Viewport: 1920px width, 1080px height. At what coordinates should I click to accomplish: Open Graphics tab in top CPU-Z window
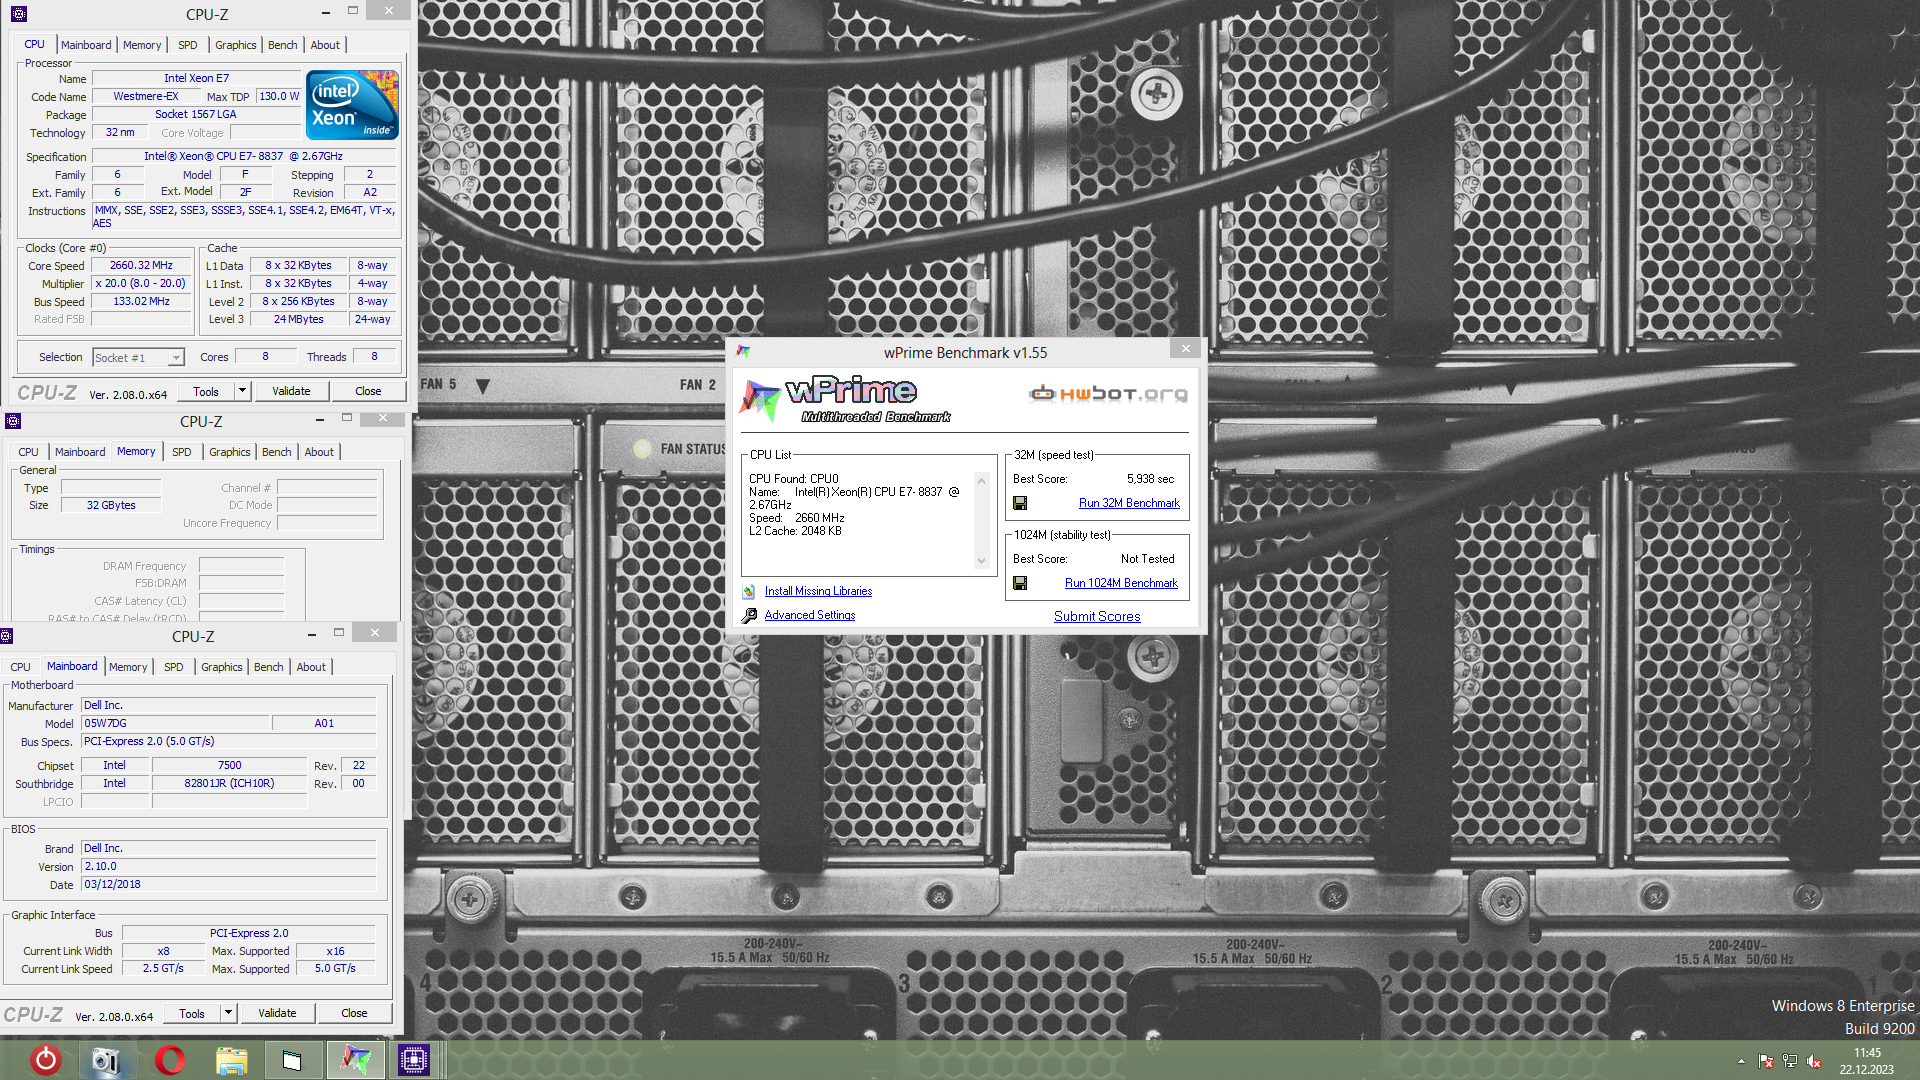click(x=236, y=45)
